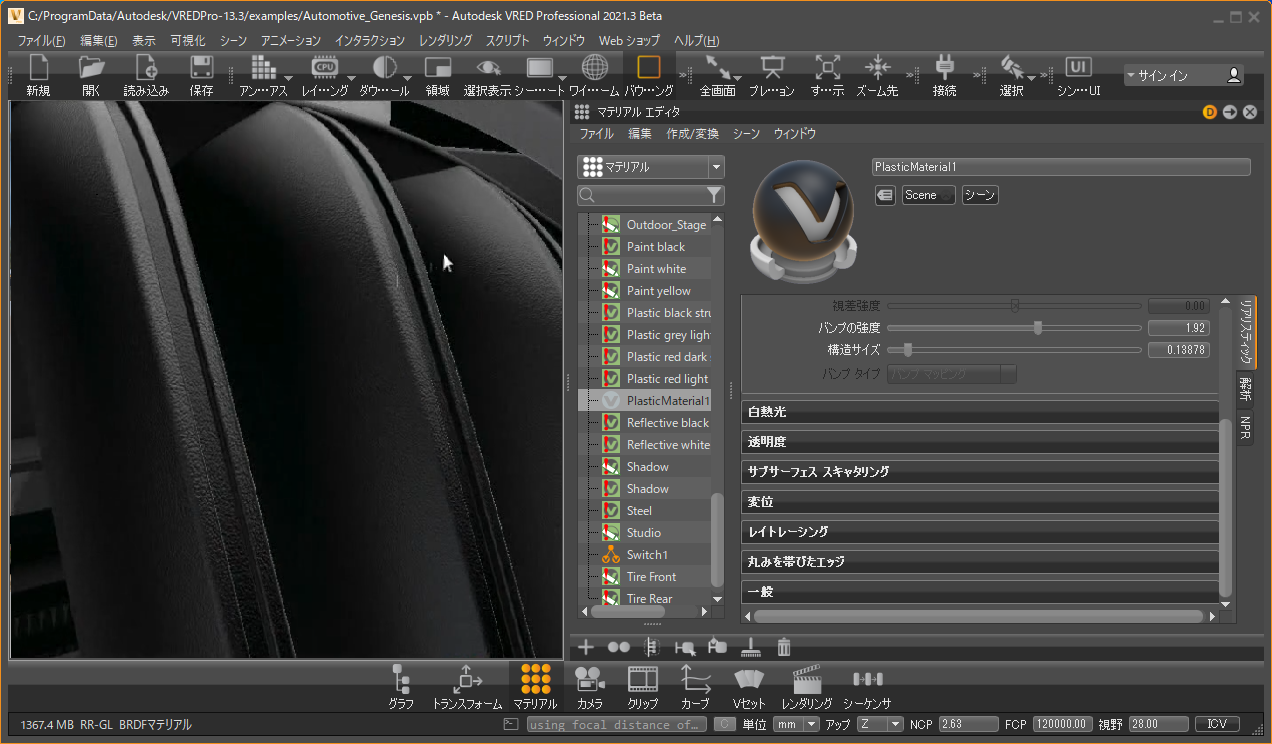Click the Presentation (プレ…ション) icon
Viewport: 1272px width, 744px height.
(771, 68)
